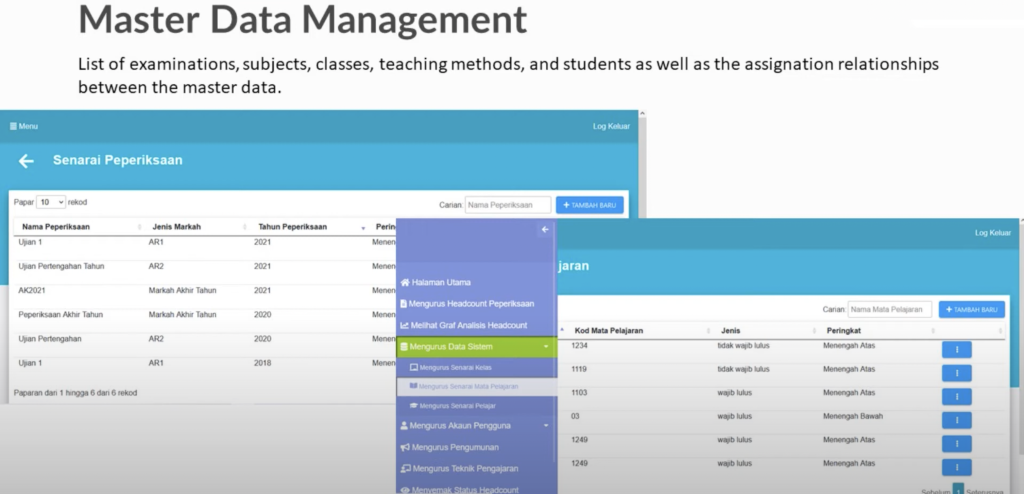Click Log Keluar on the right window
1024x494 pixels.
(x=992, y=233)
